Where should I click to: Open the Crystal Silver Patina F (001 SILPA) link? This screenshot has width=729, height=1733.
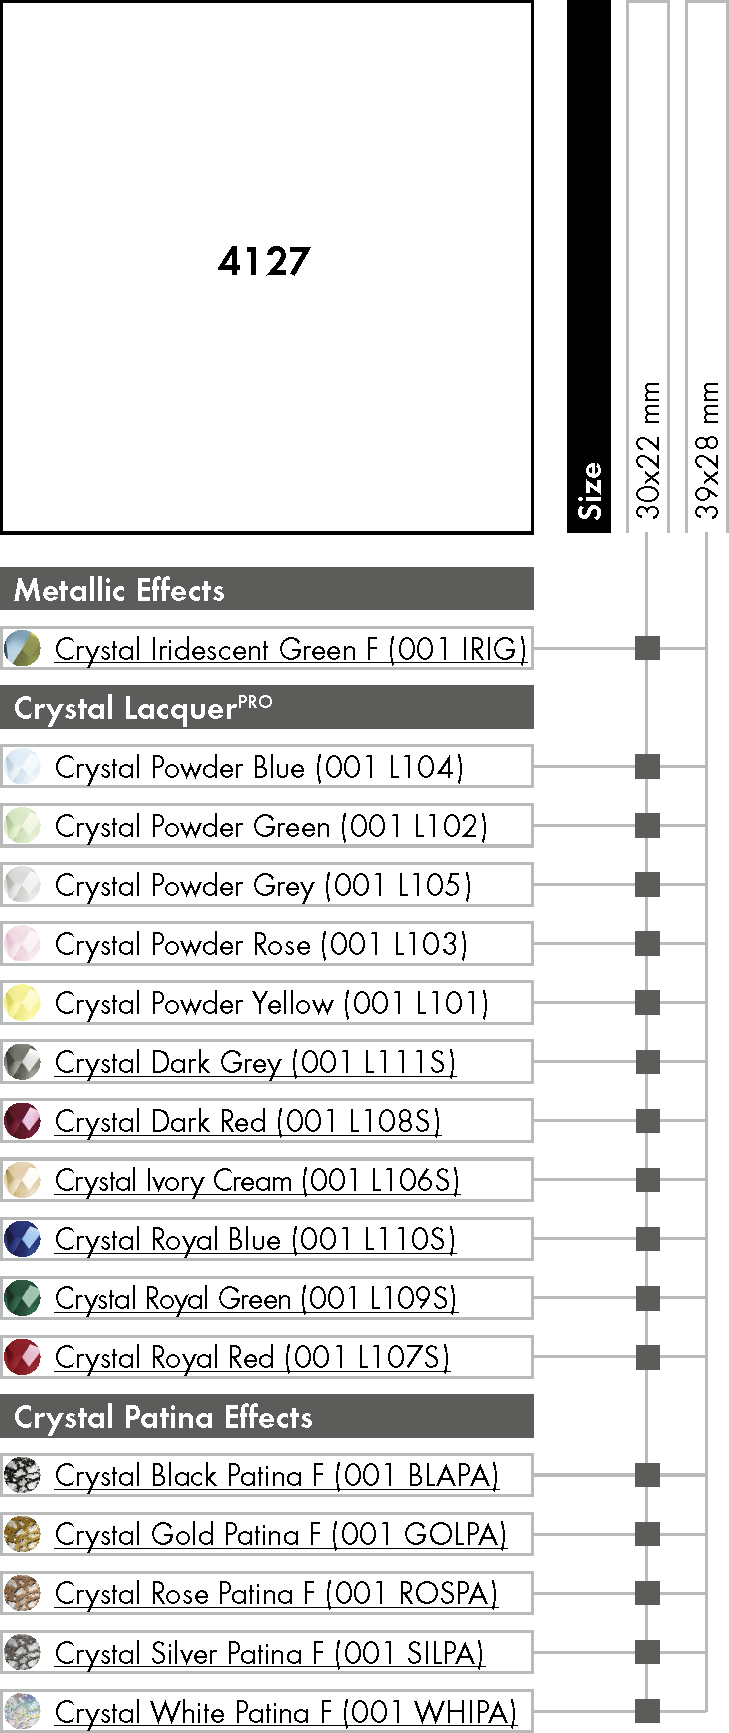coord(270,1652)
